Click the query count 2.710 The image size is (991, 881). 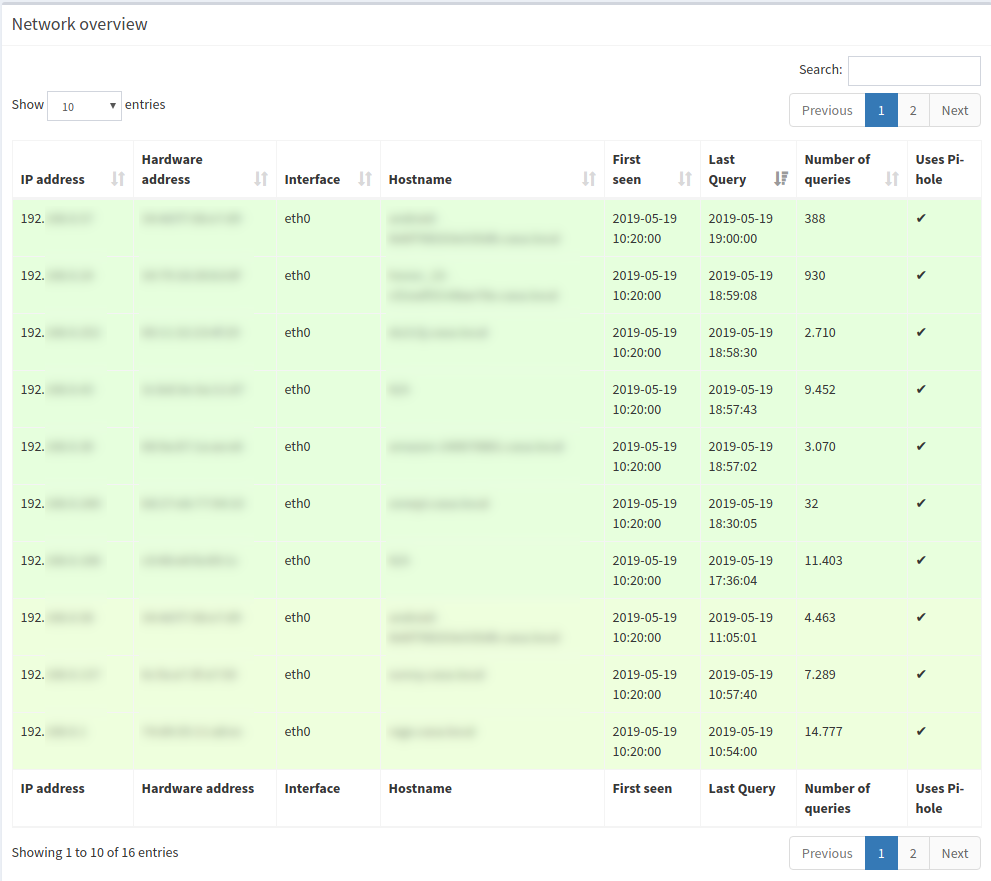820,332
